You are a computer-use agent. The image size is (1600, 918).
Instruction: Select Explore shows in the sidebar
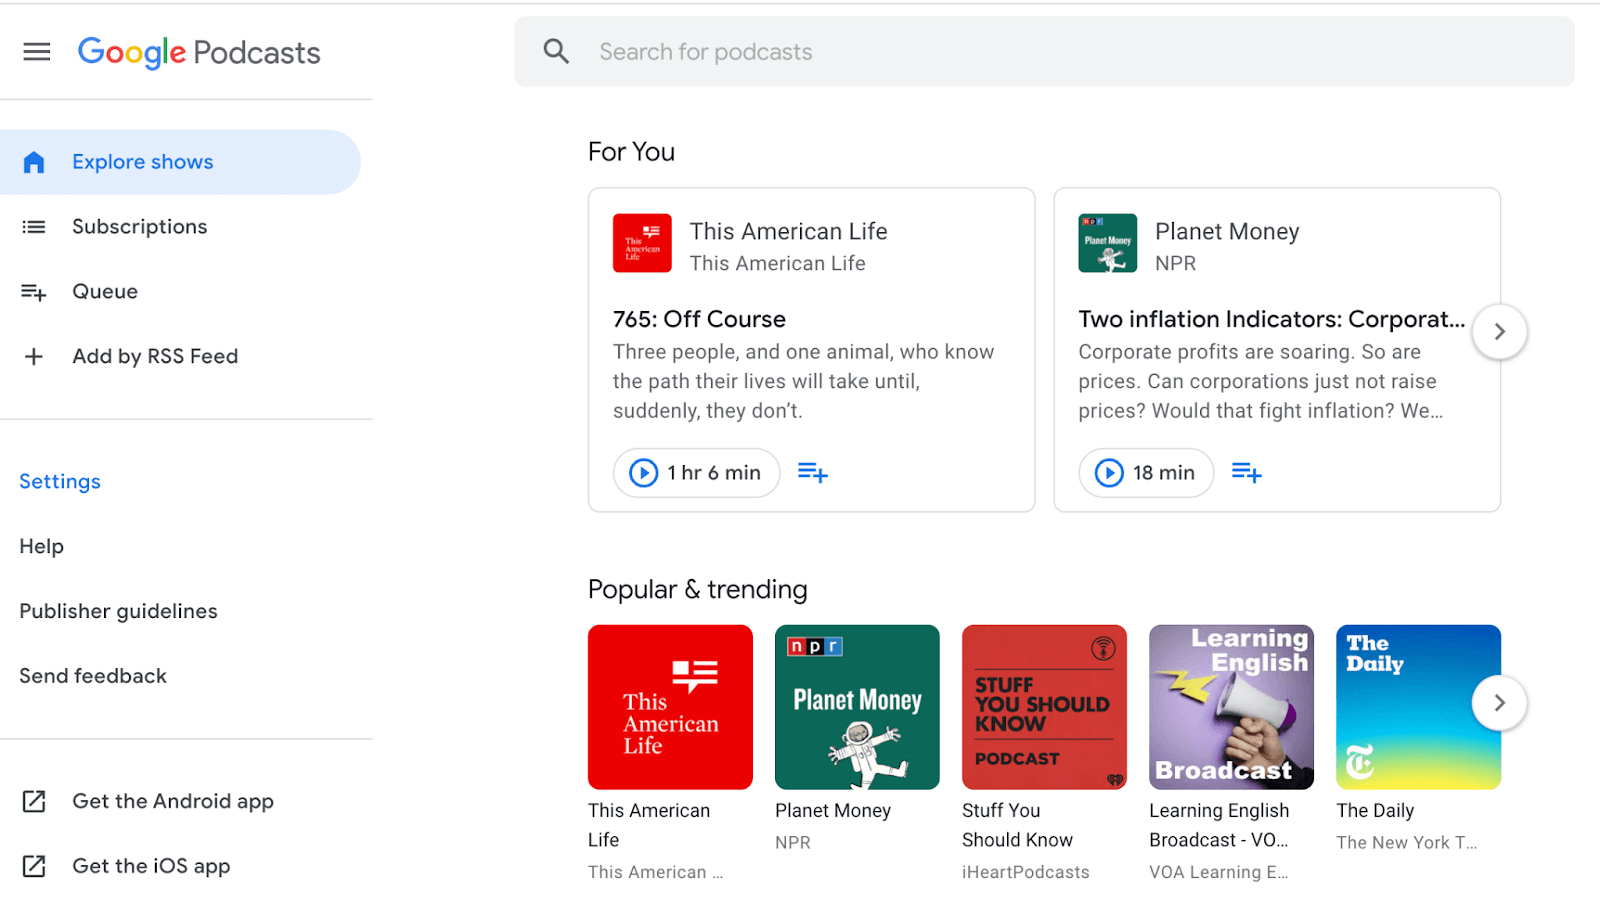coord(142,161)
